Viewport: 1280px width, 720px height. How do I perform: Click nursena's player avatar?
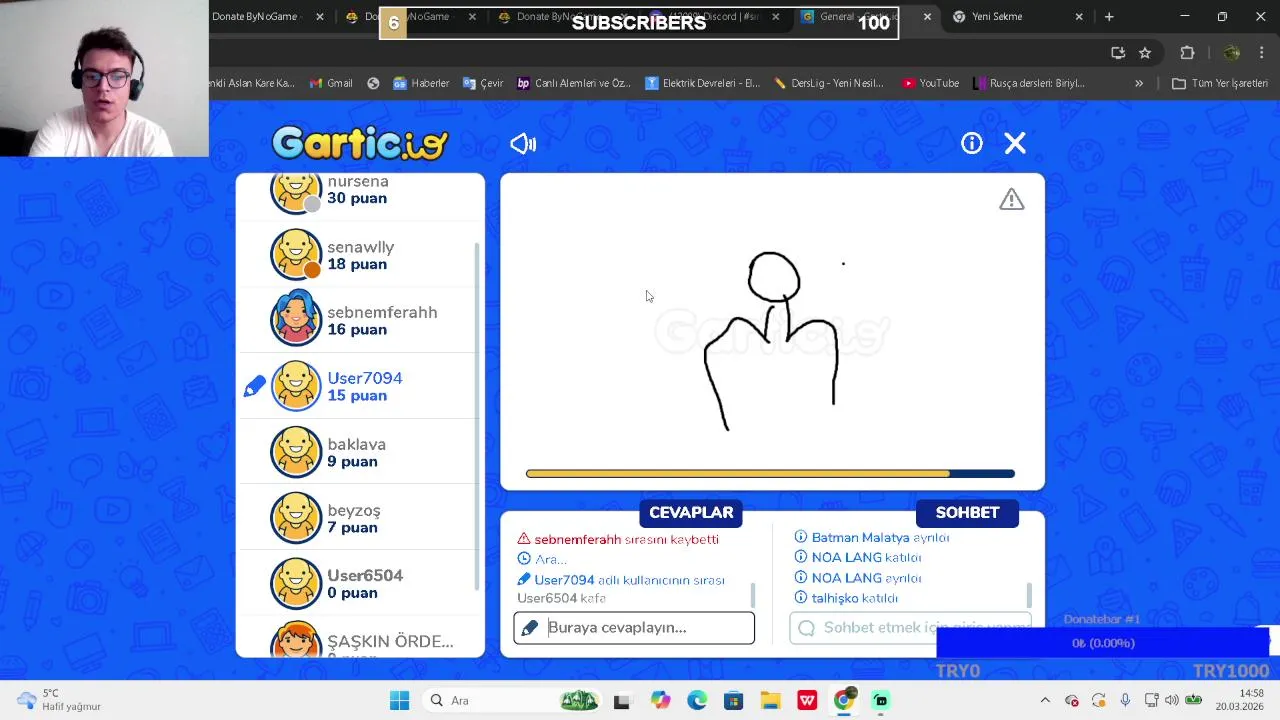296,190
